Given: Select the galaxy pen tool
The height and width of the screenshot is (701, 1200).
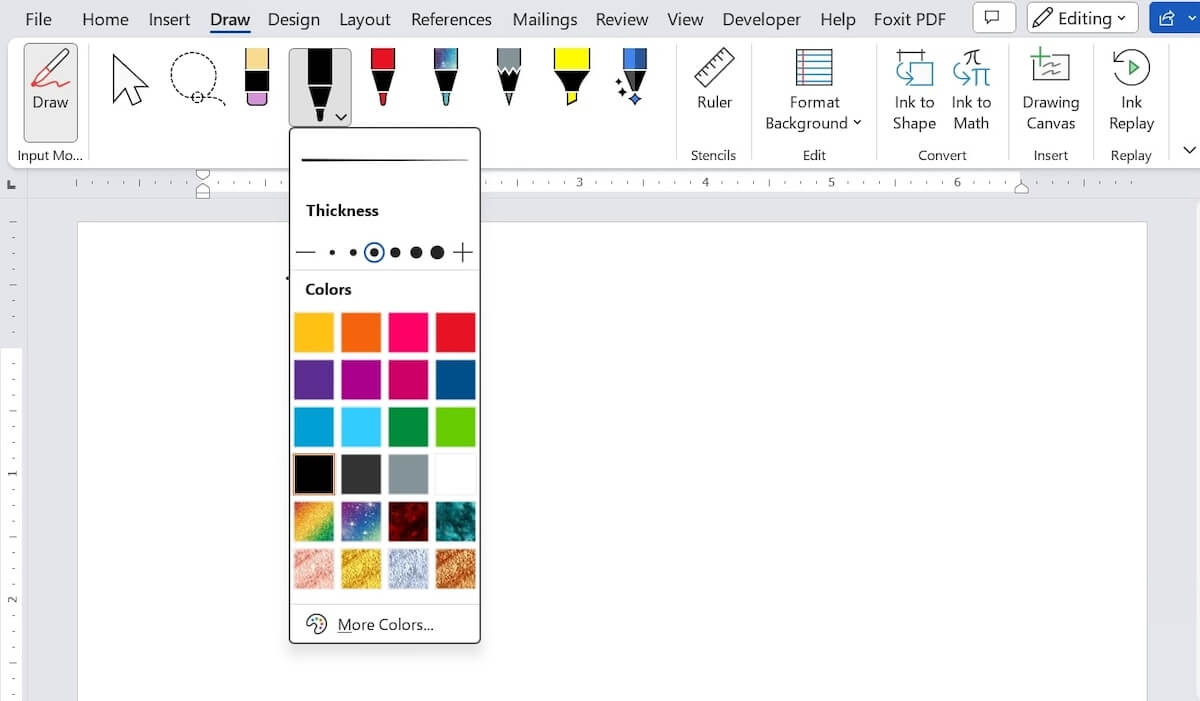Looking at the screenshot, I should (x=446, y=78).
